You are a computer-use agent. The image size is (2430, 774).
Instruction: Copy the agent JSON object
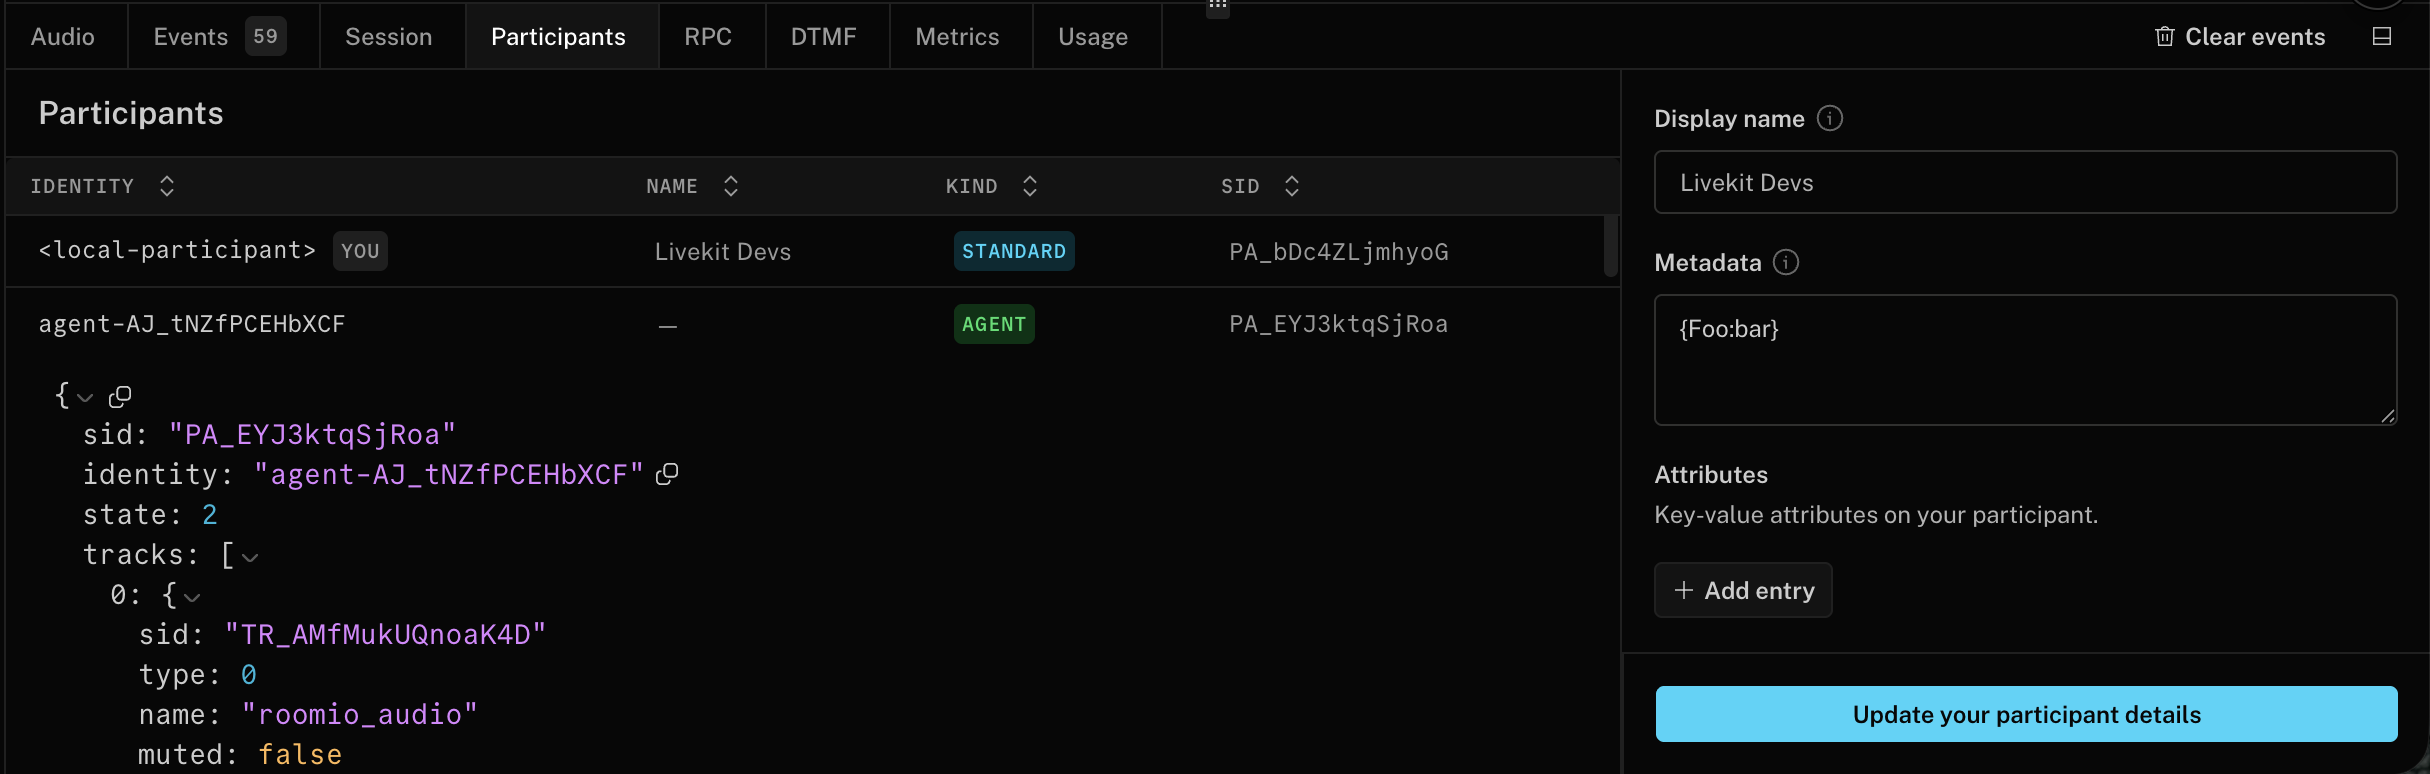(x=120, y=397)
